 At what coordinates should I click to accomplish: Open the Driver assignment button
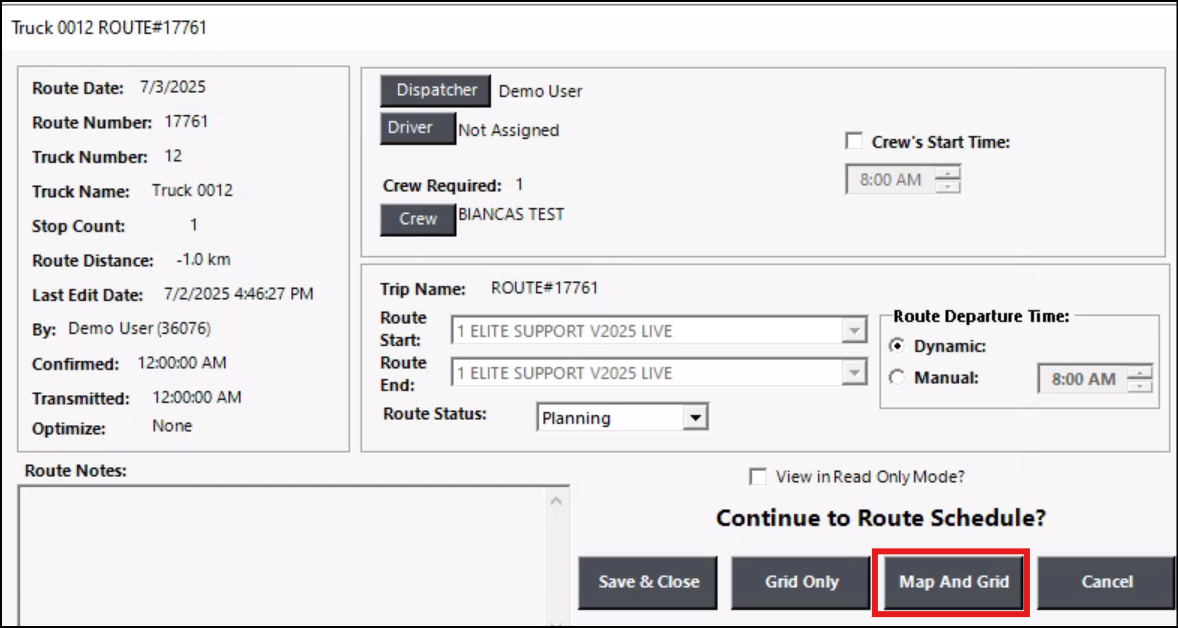pos(417,128)
